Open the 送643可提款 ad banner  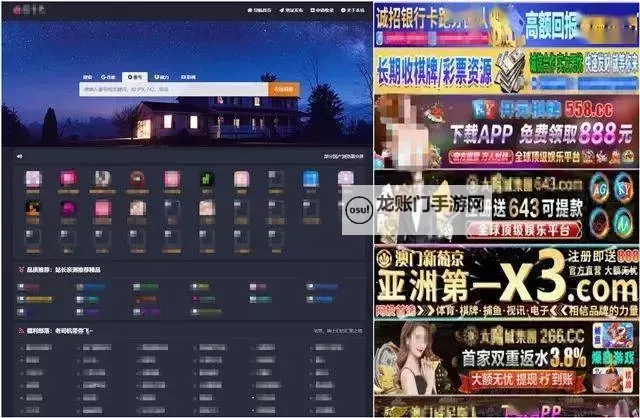506,207
